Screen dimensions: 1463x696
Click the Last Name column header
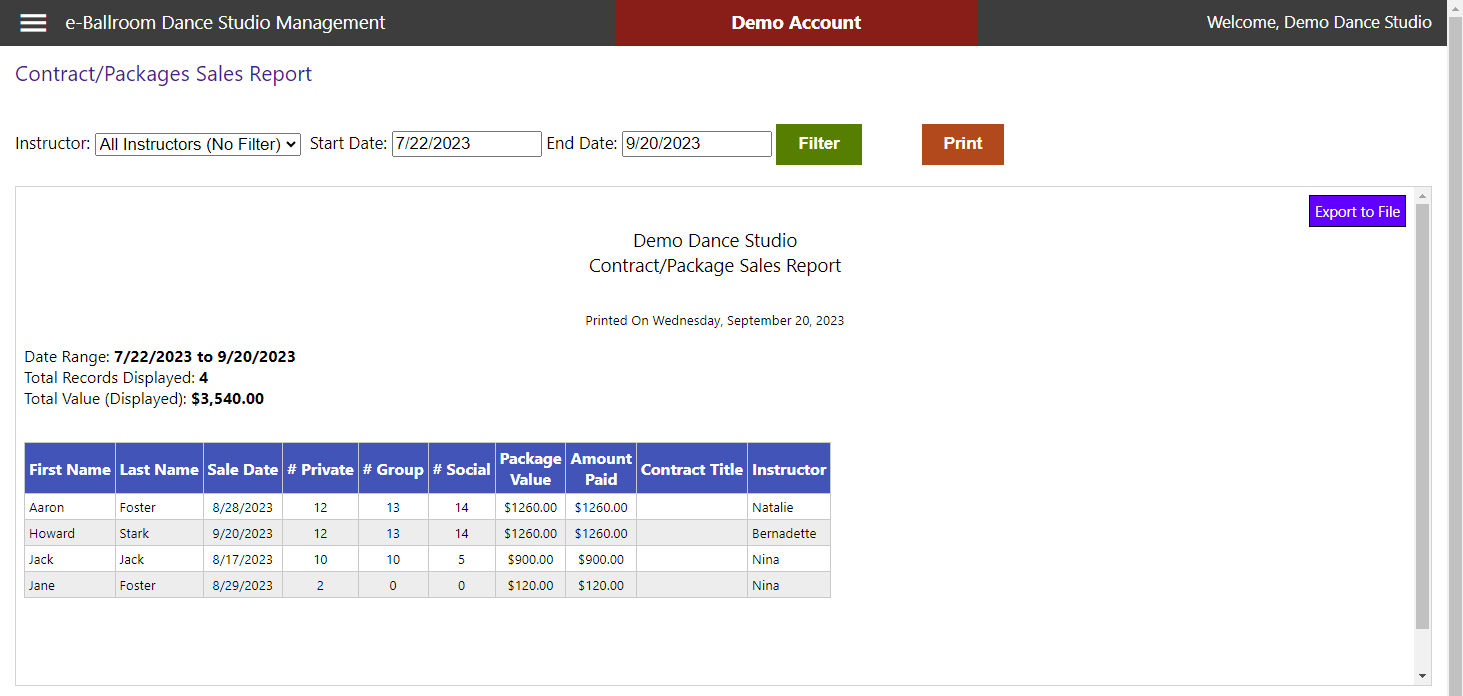(x=159, y=469)
